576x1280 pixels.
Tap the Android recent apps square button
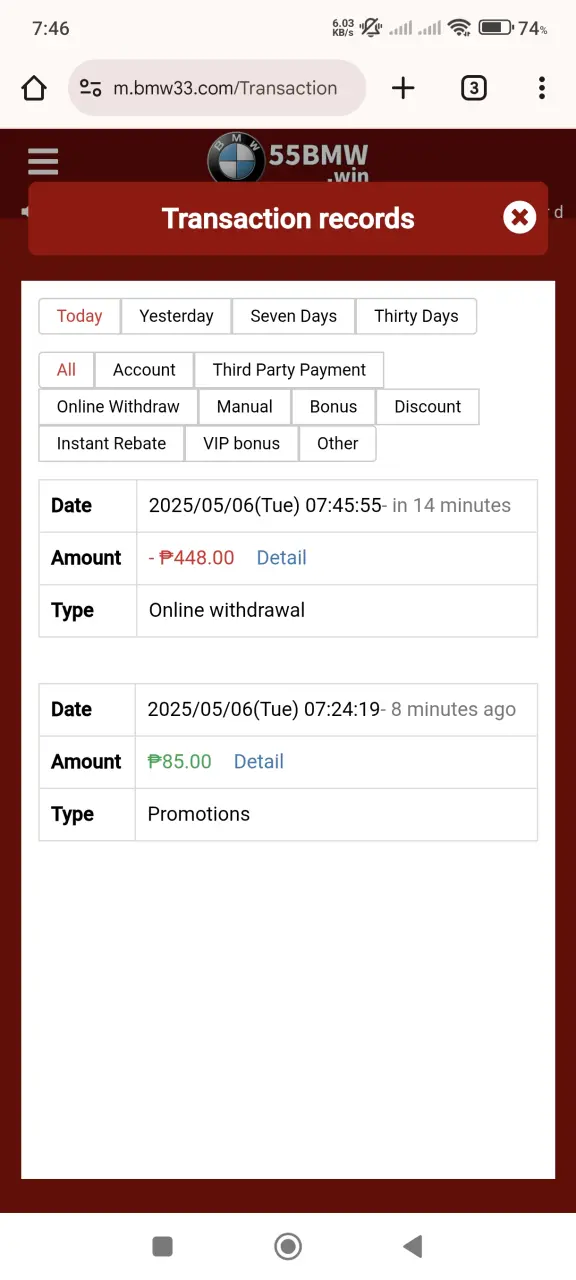[162, 1245]
